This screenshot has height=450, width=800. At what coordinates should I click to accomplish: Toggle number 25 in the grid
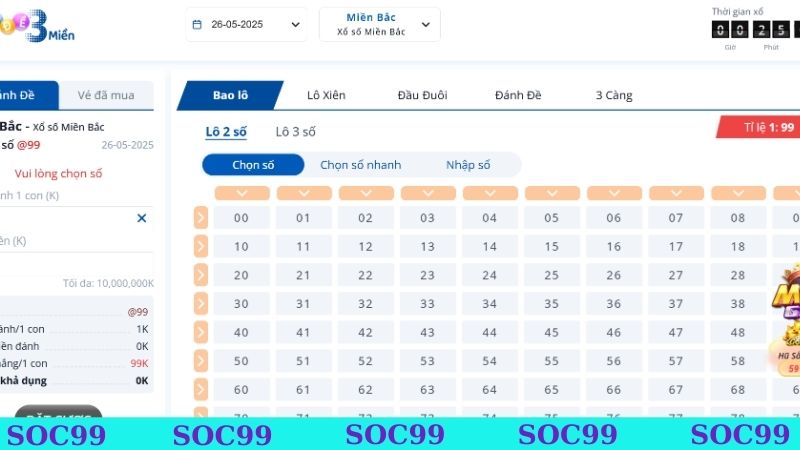tap(552, 275)
